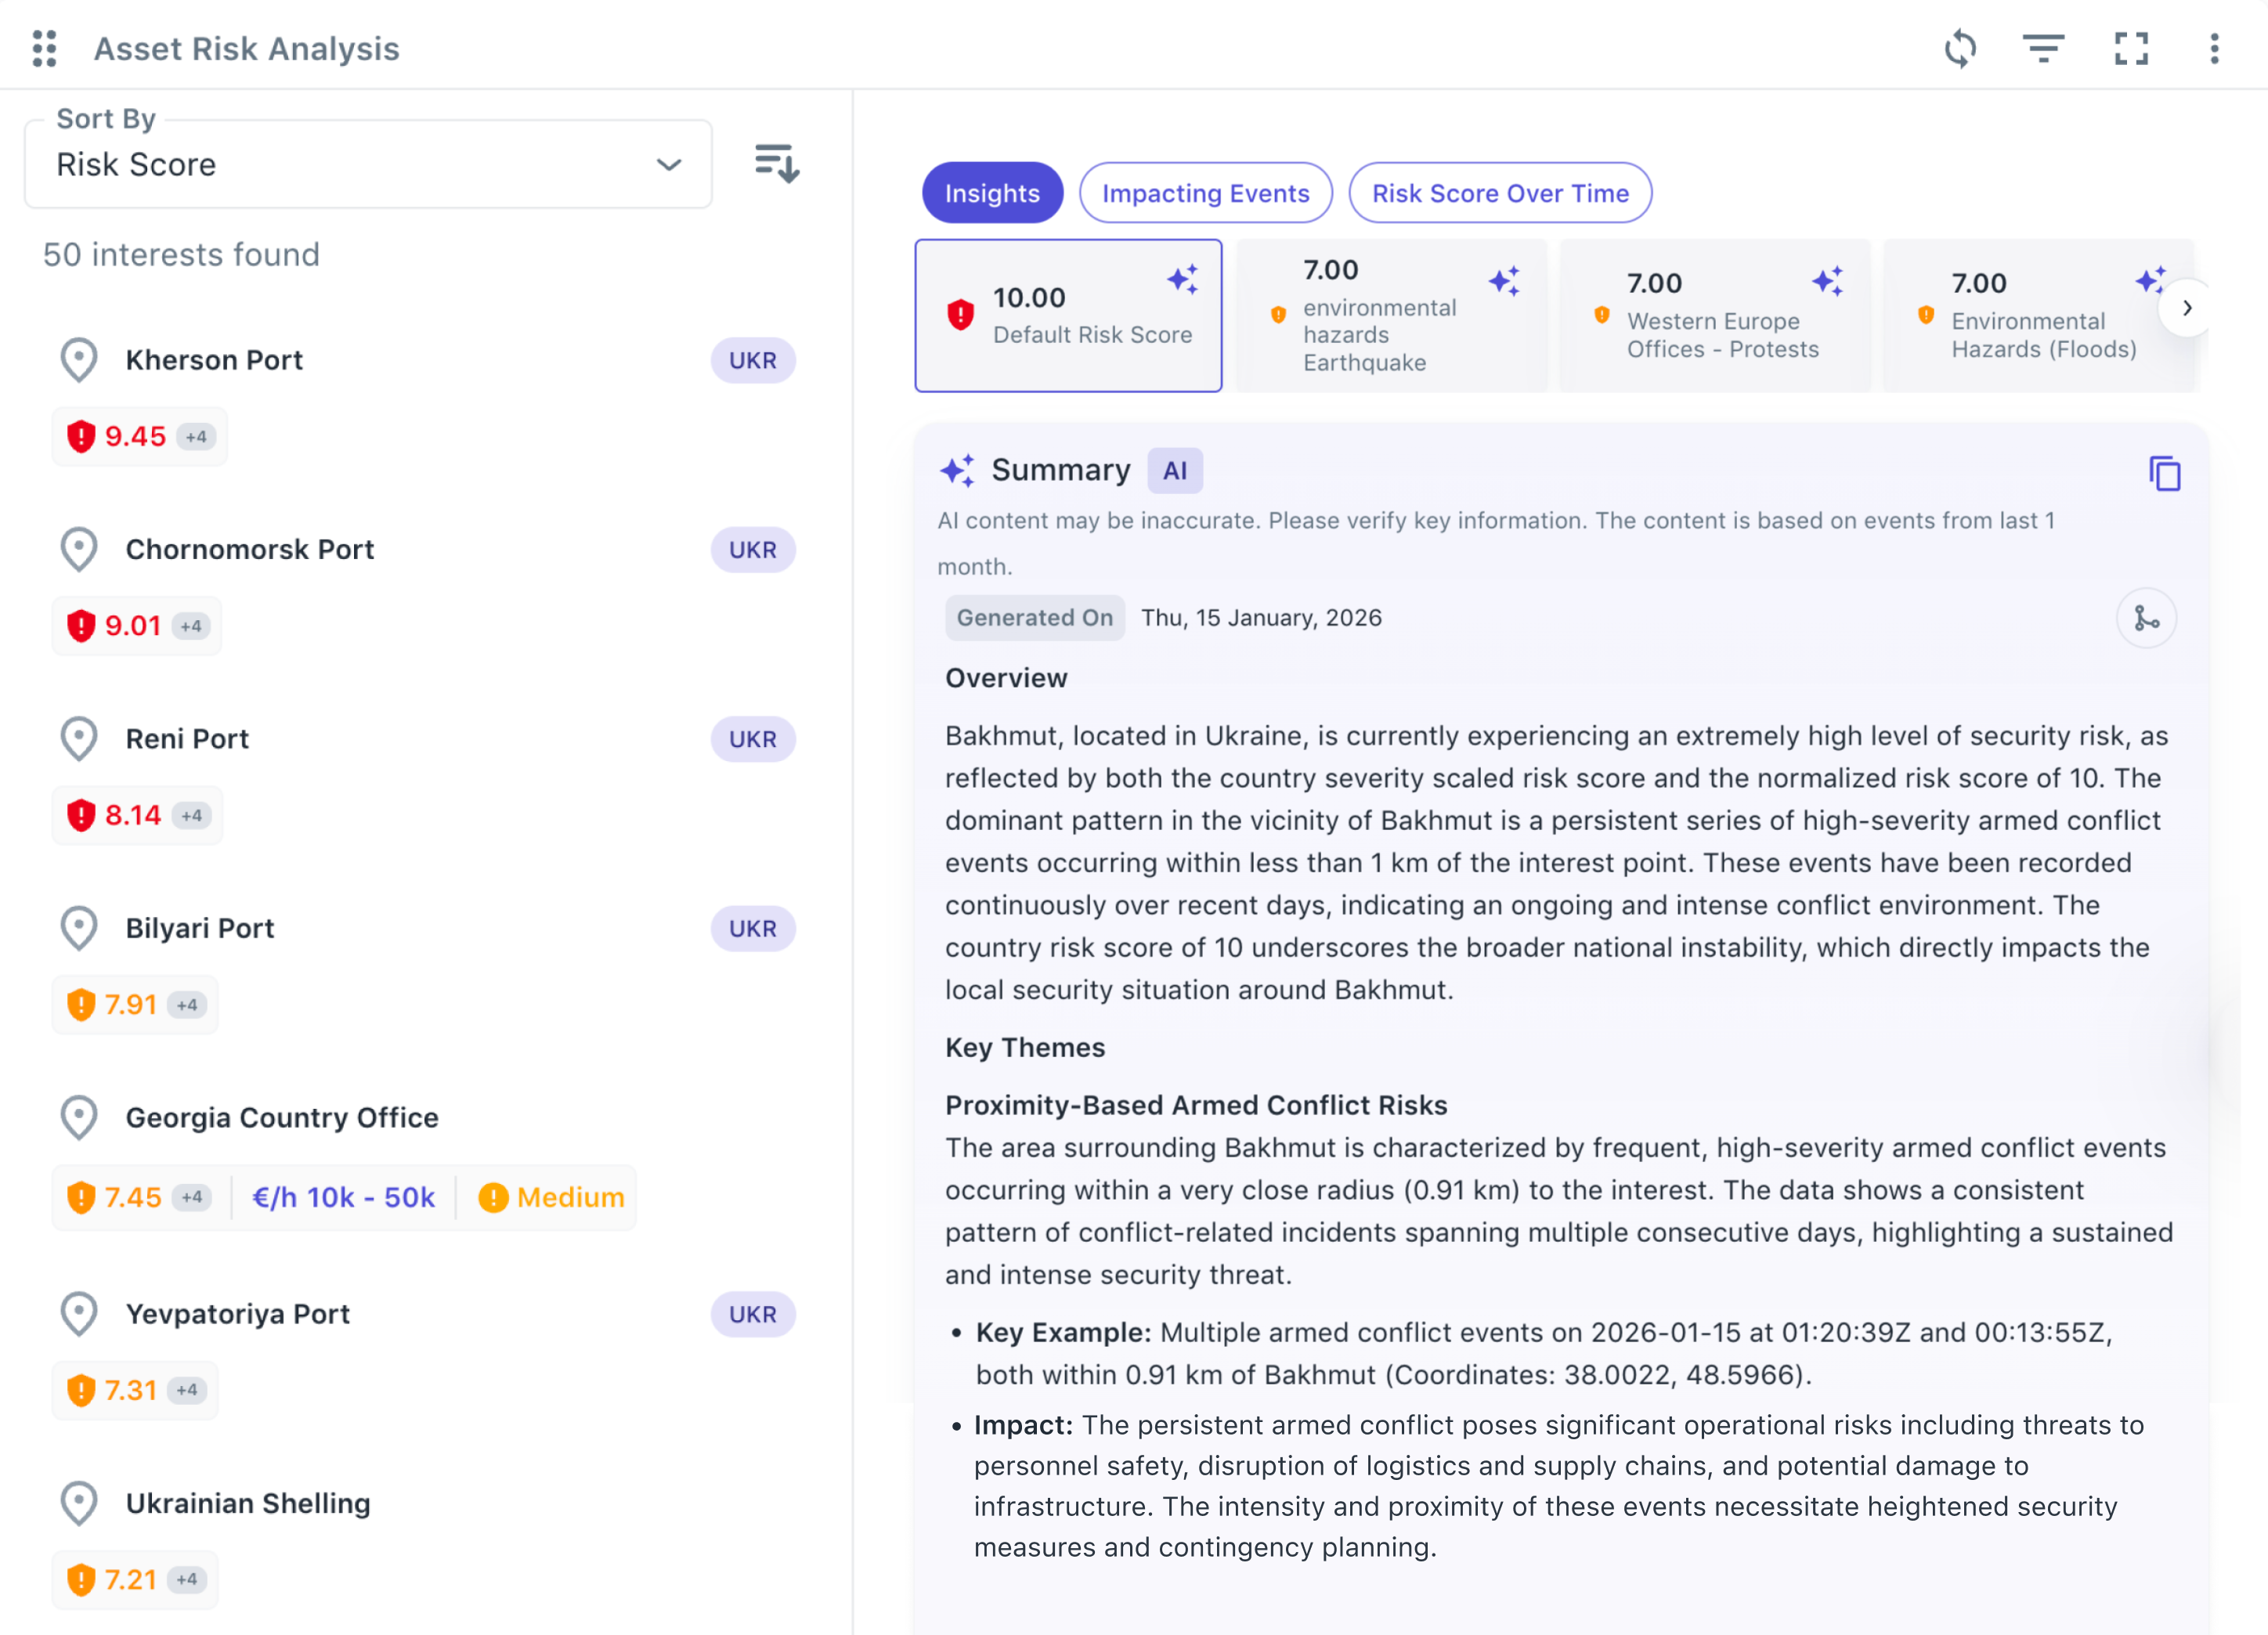
Task: Enter fullscreen with the expand icon
Action: (2131, 48)
